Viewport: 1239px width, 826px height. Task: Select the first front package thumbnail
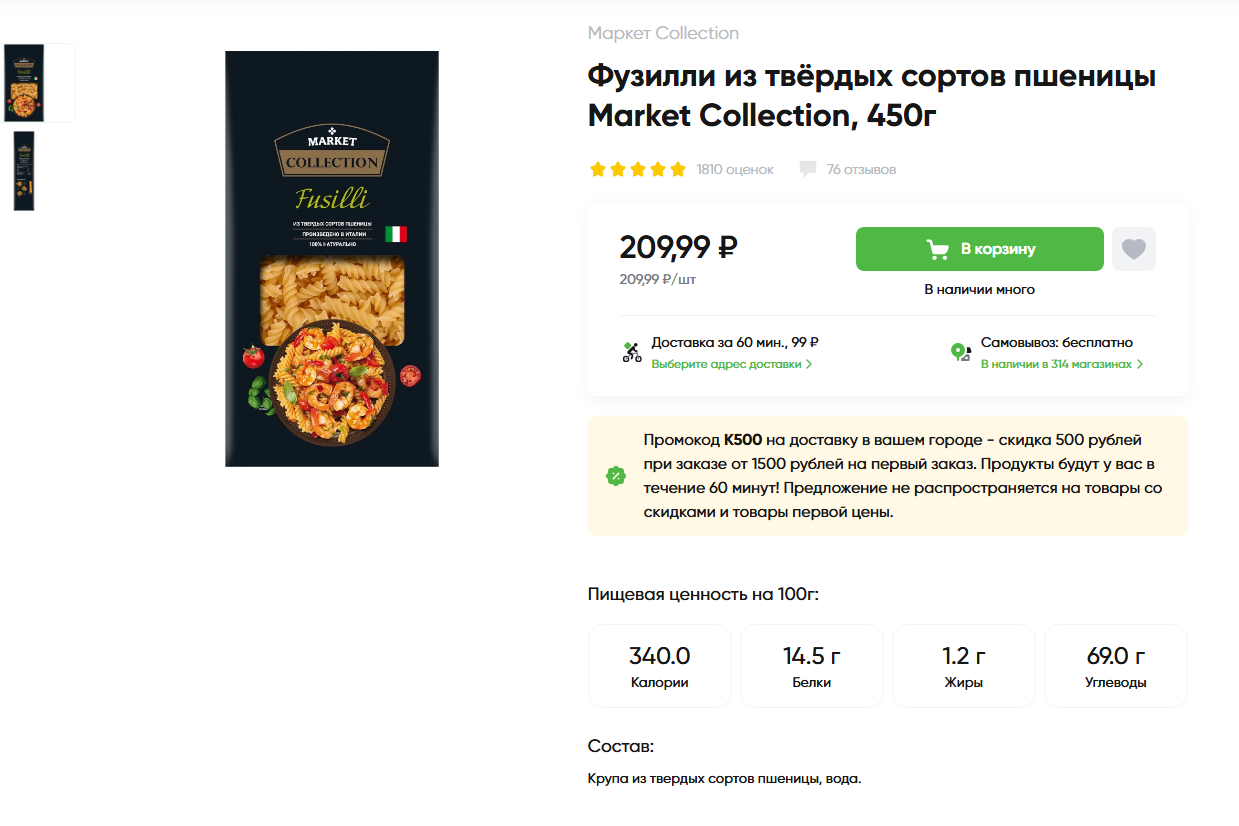25,83
